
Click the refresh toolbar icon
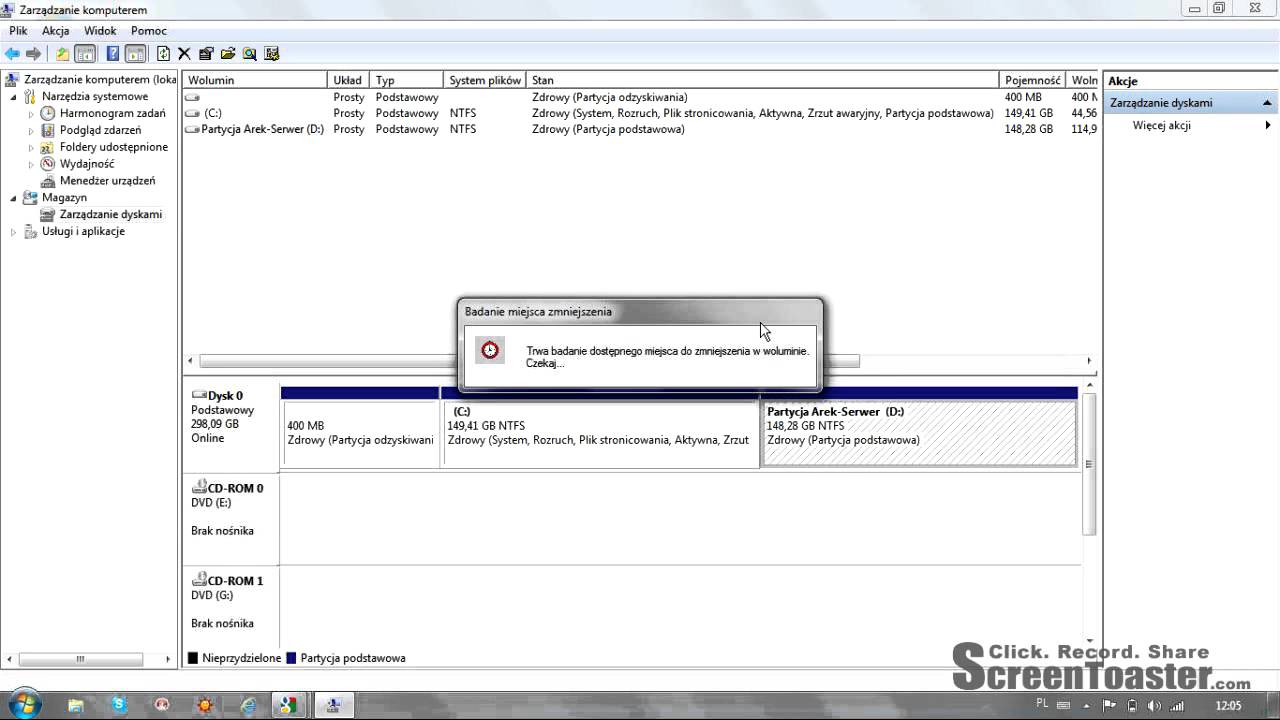click(x=163, y=54)
